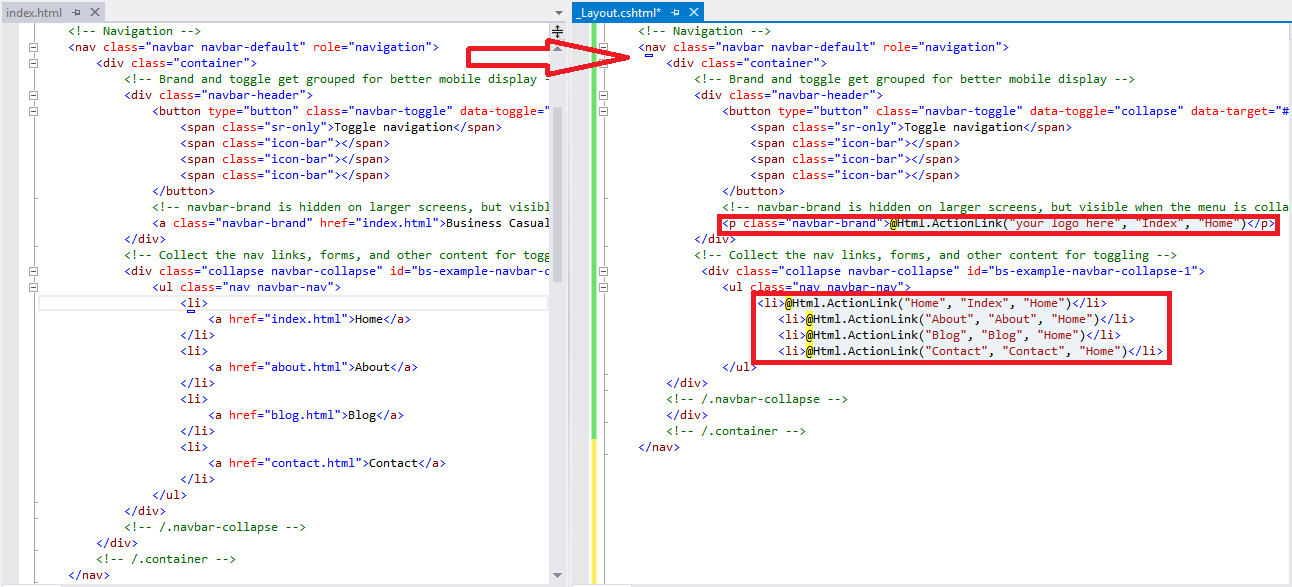Click the href="about.html" About line
The height and width of the screenshot is (587, 1292).
coord(313,367)
